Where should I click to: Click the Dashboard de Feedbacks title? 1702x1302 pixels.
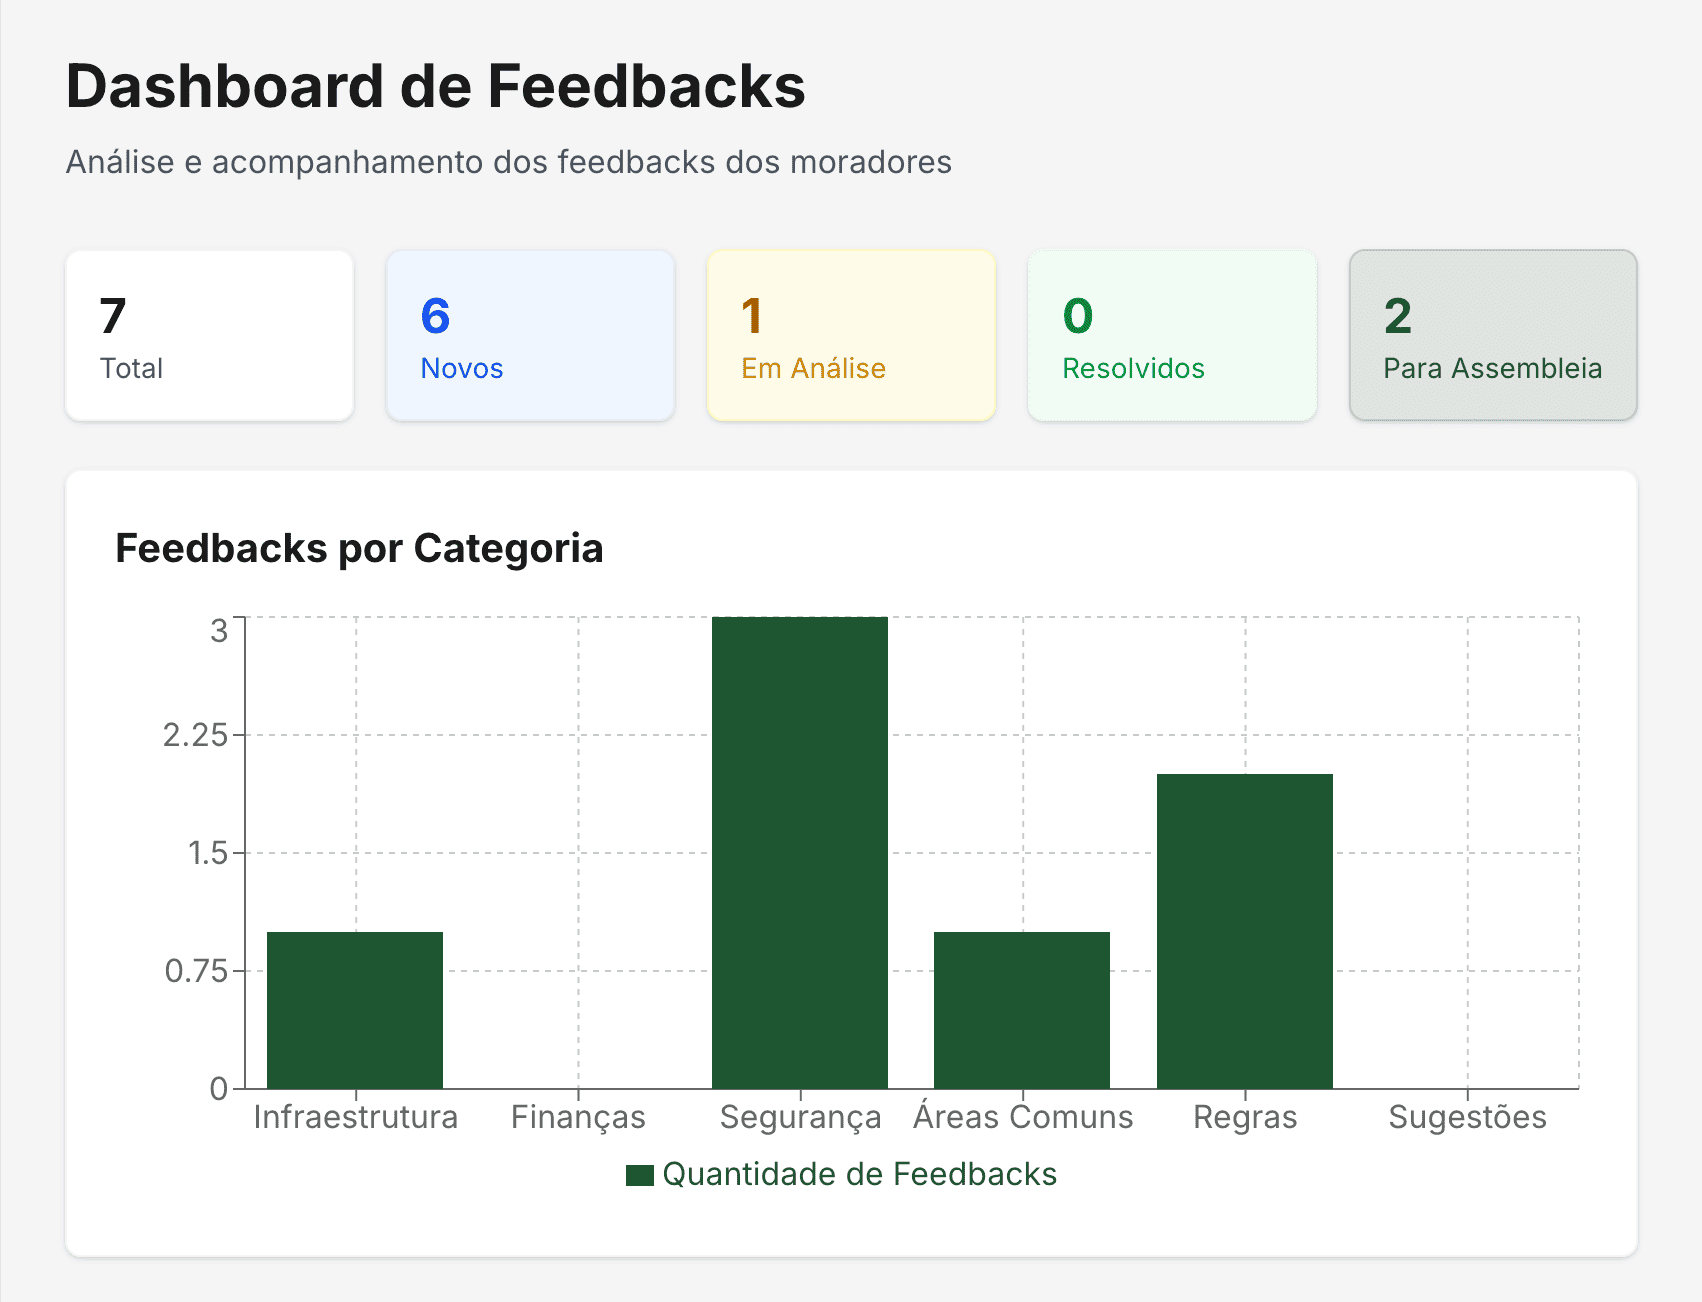[435, 86]
